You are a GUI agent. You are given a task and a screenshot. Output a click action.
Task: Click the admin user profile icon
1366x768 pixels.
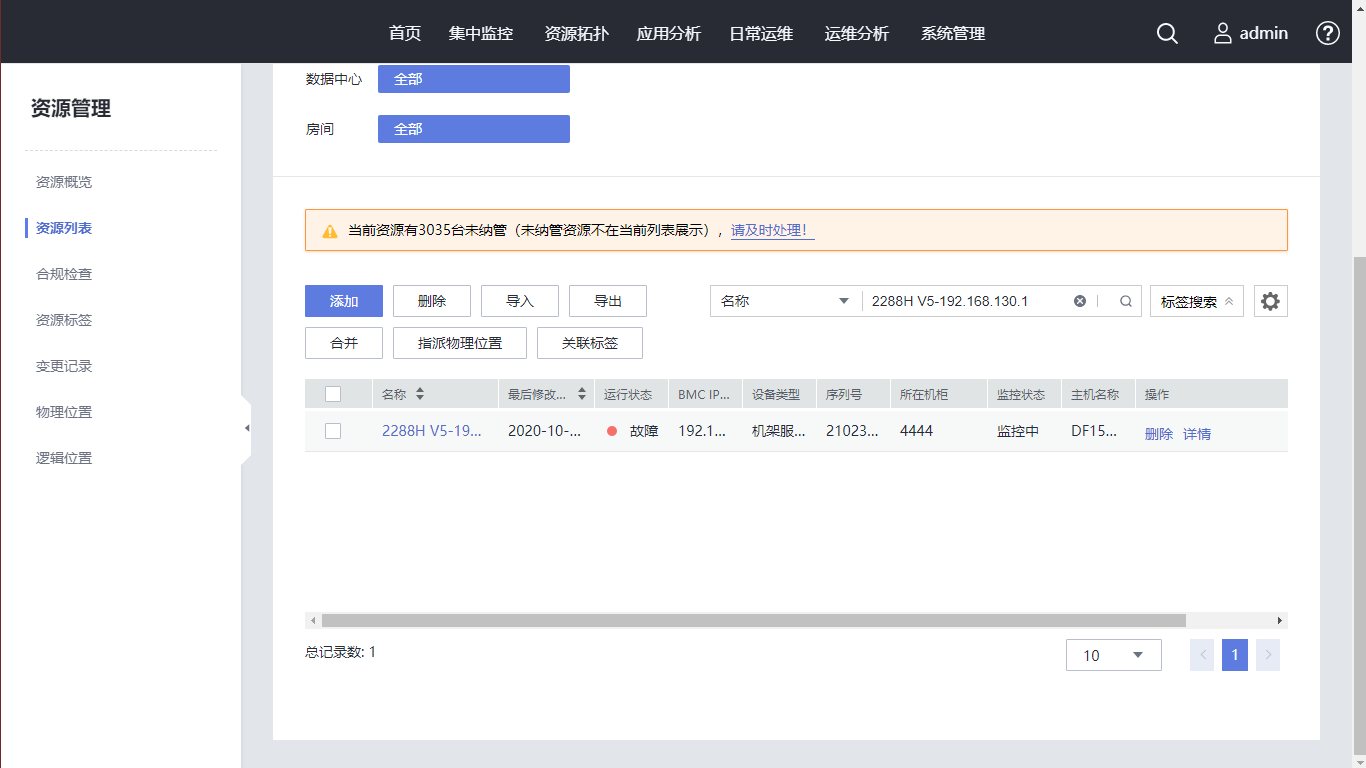click(1222, 33)
